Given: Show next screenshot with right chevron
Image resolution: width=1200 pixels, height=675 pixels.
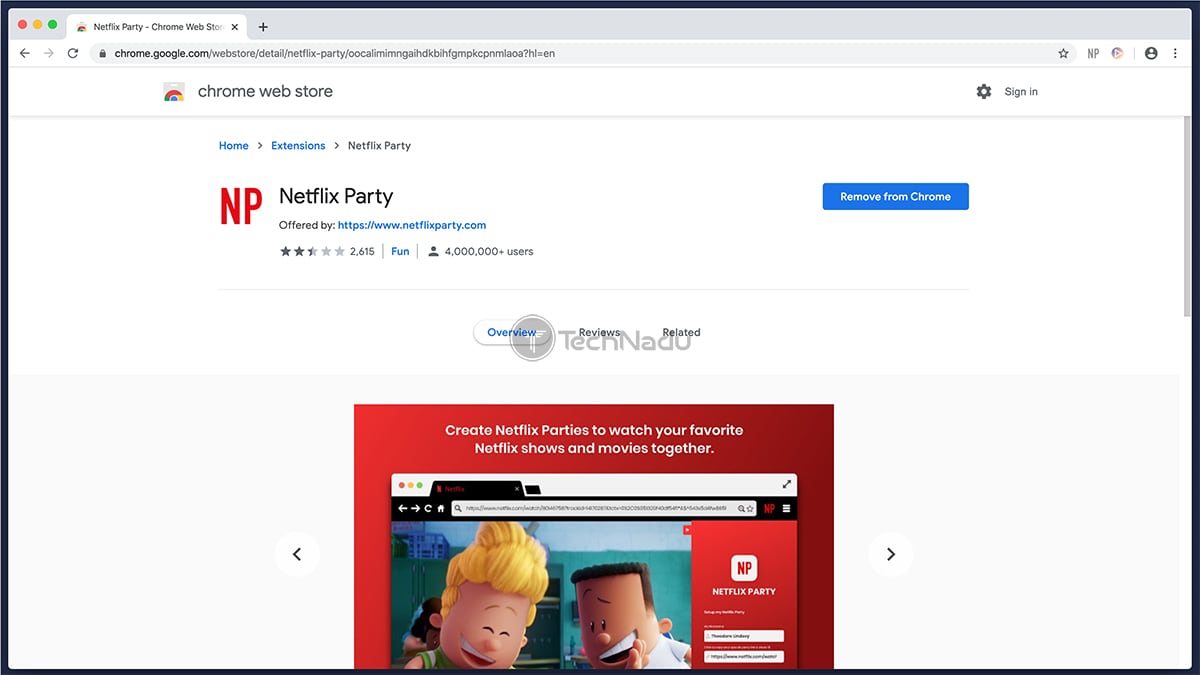Looking at the screenshot, I should (890, 554).
